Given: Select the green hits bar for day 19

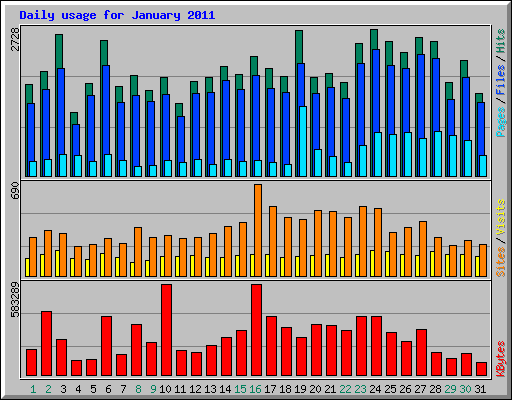Looking at the screenshot, I should click(x=299, y=47).
